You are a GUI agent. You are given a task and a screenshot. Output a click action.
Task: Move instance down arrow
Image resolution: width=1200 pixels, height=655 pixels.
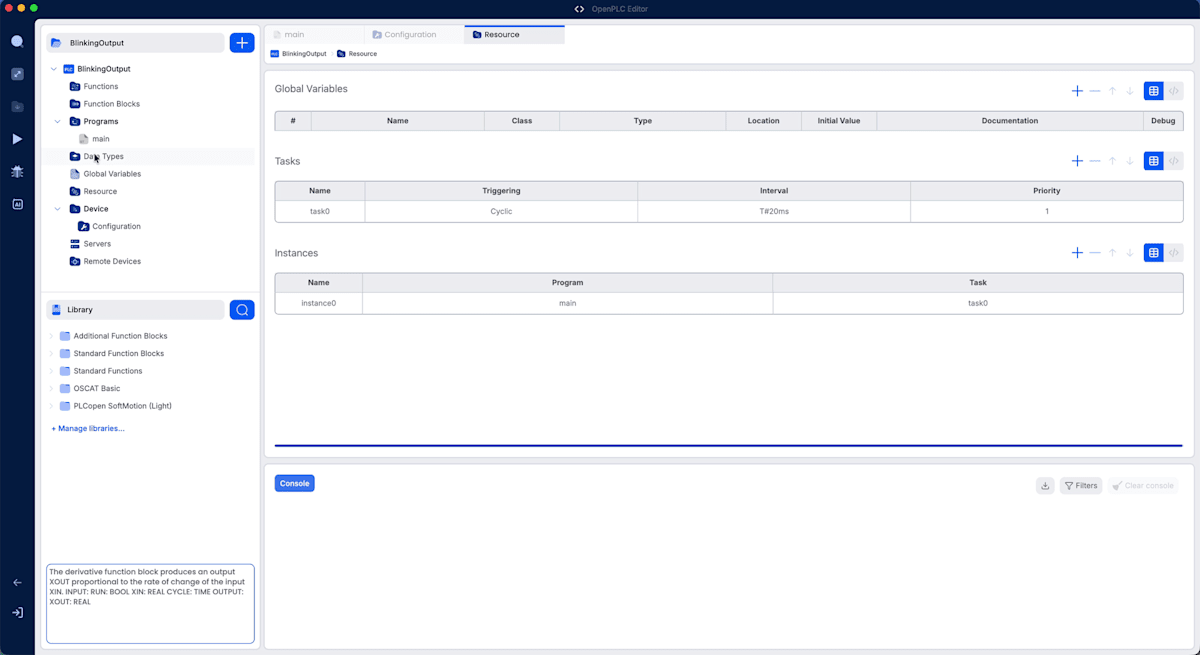(1130, 253)
